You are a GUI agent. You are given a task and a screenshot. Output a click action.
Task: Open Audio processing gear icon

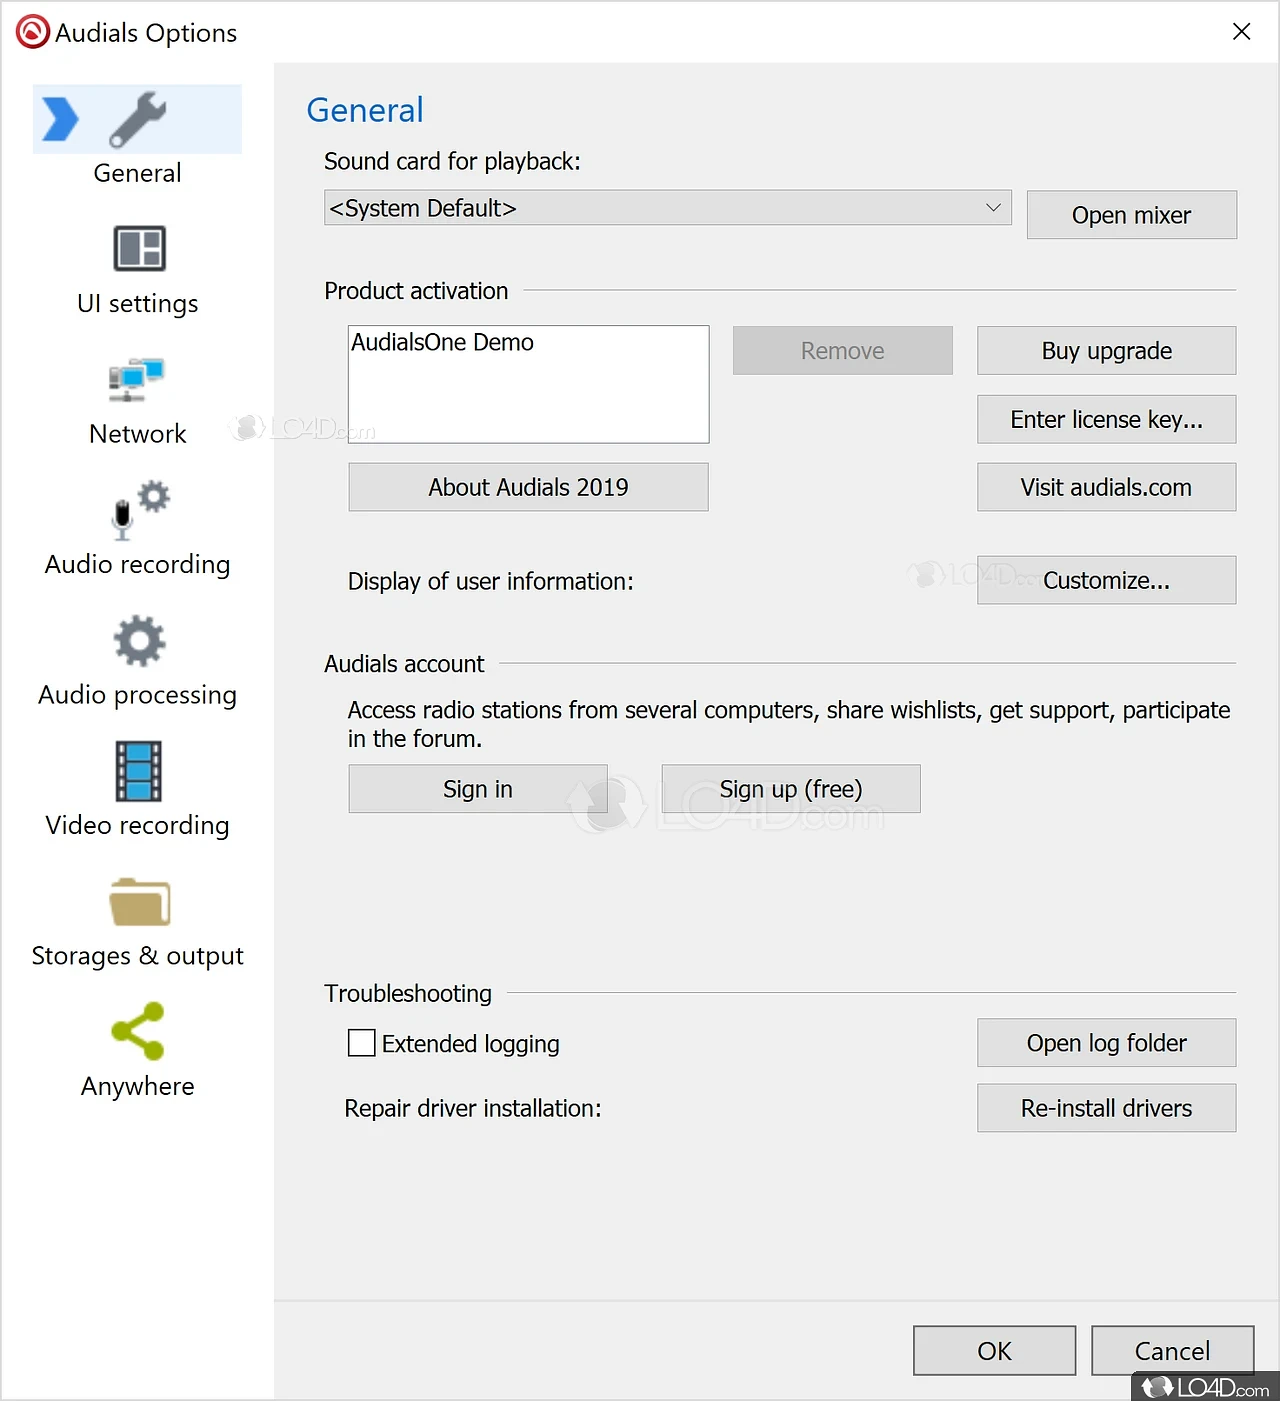139,641
